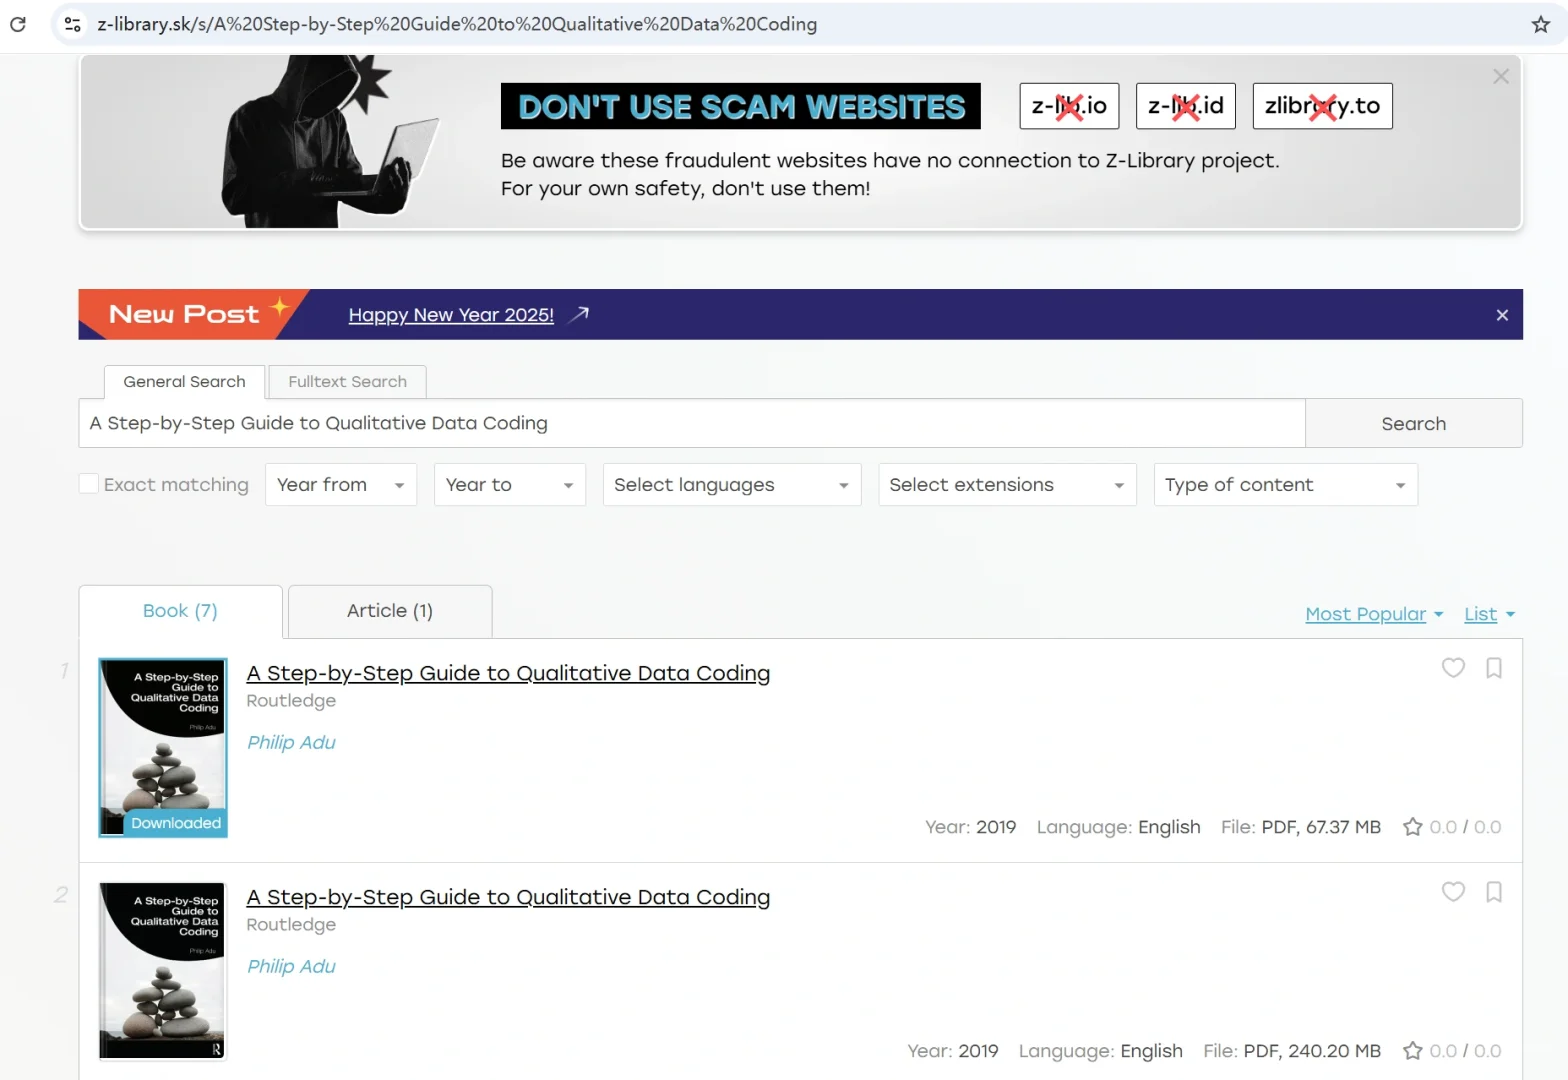Screen dimensions: 1568x1080
Task: Click the Search button
Action: point(1413,423)
